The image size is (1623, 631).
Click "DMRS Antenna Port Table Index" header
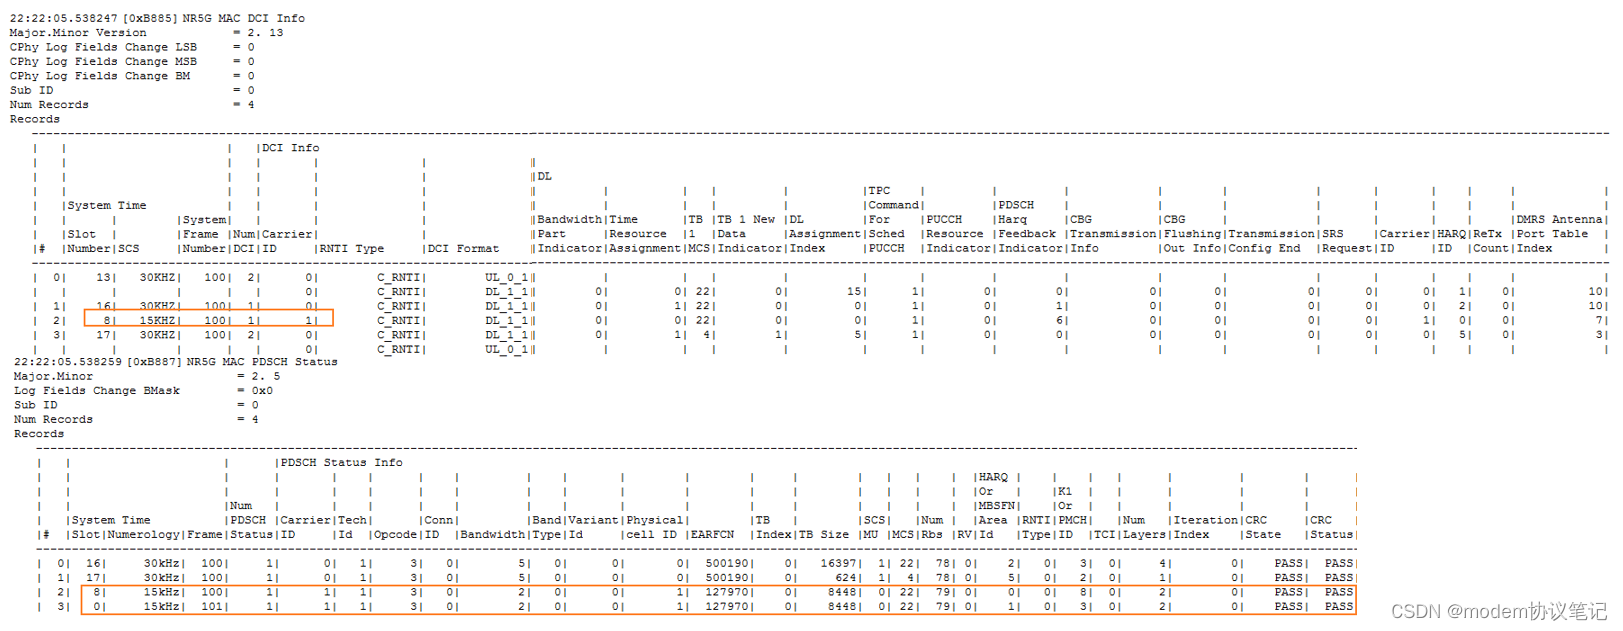click(x=1560, y=233)
